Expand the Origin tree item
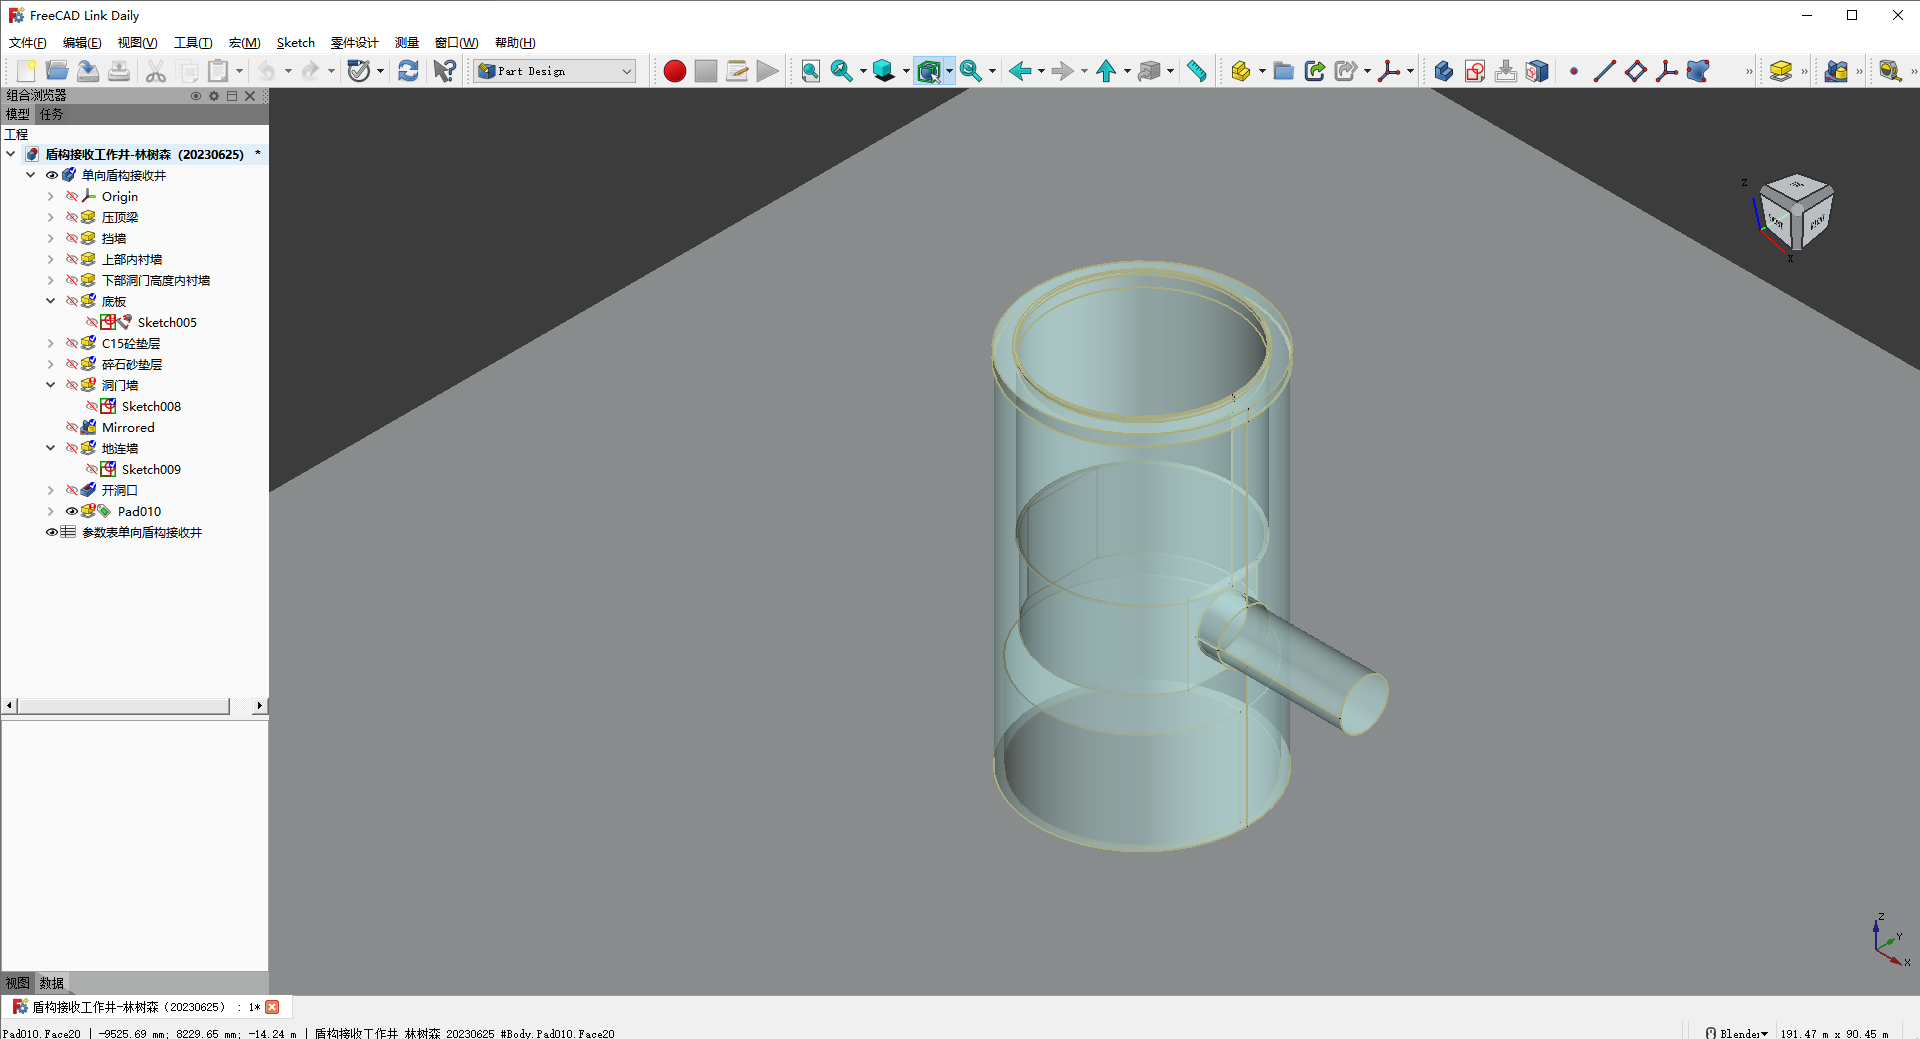 click(50, 196)
